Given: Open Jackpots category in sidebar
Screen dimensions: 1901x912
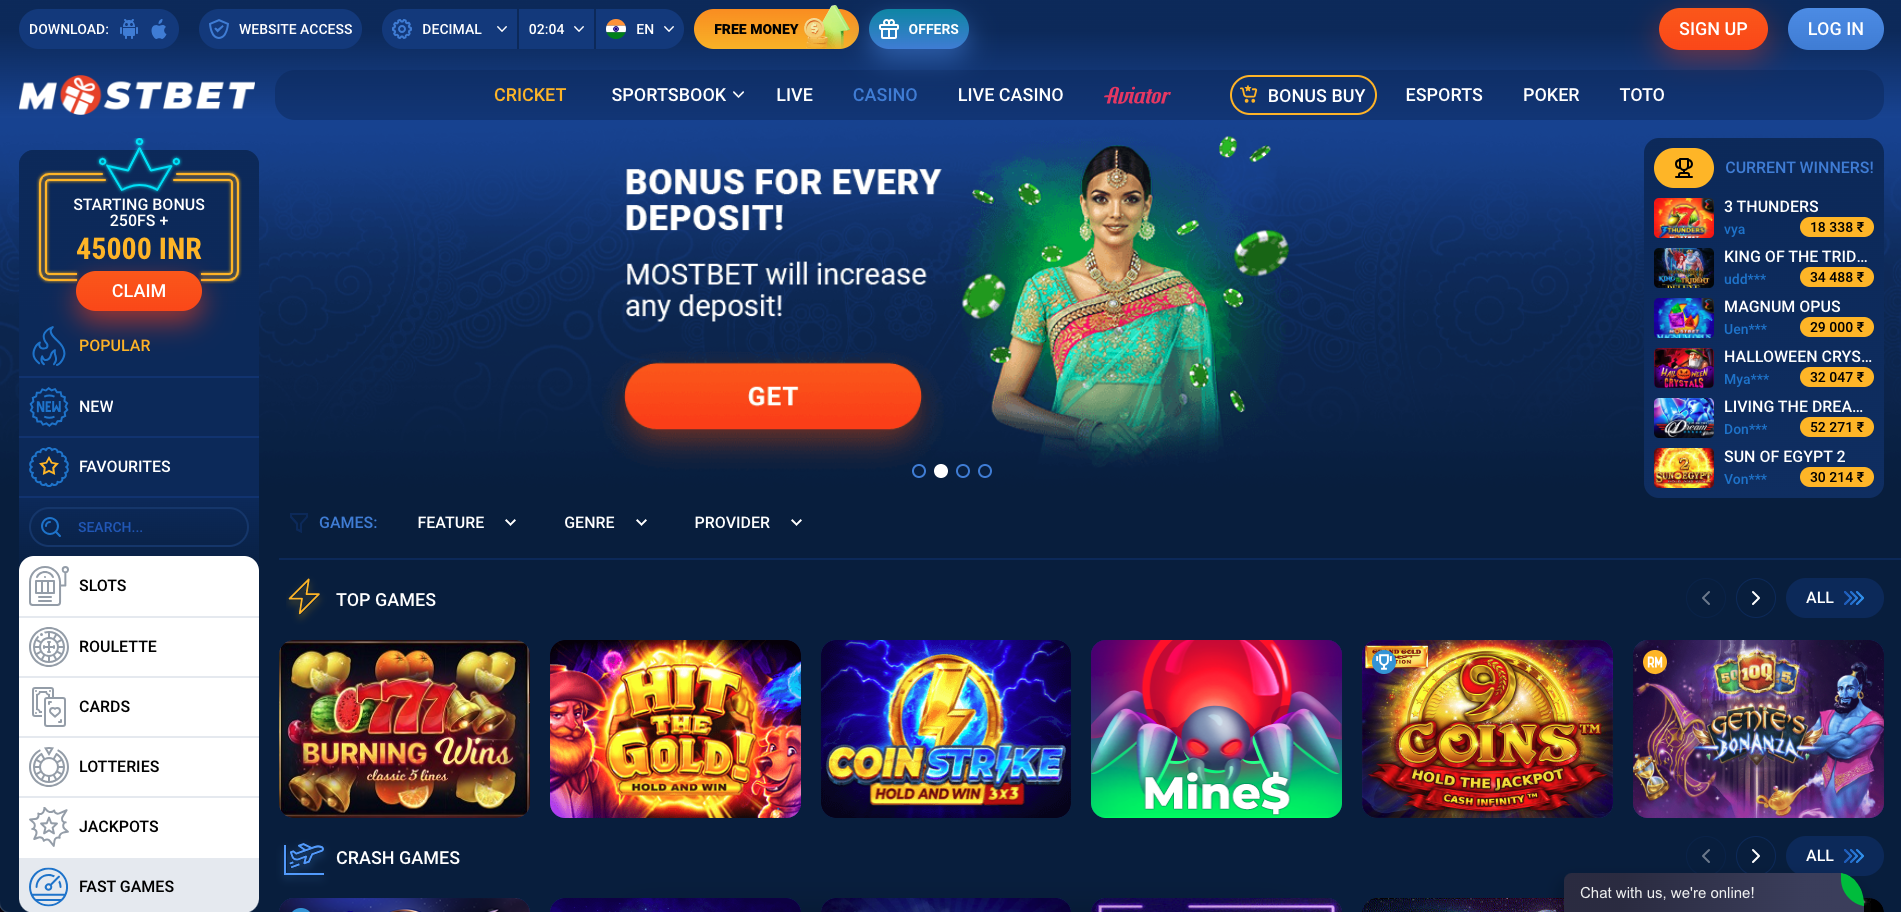Looking at the screenshot, I should point(139,827).
